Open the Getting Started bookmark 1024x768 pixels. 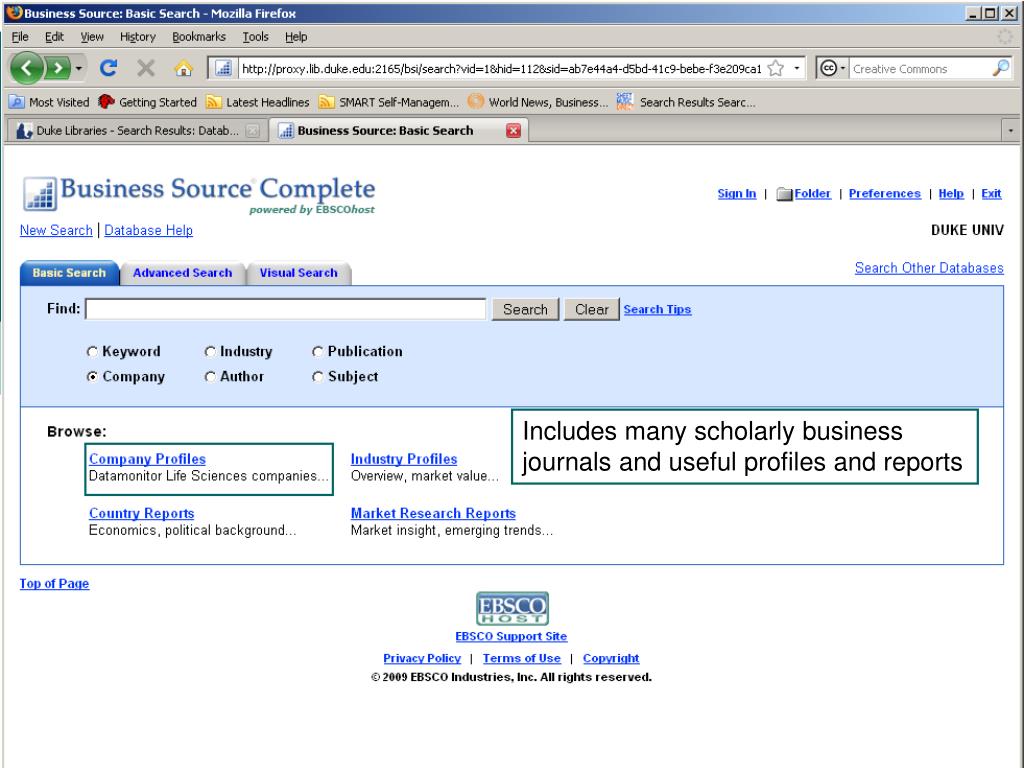pyautogui.click(x=148, y=102)
